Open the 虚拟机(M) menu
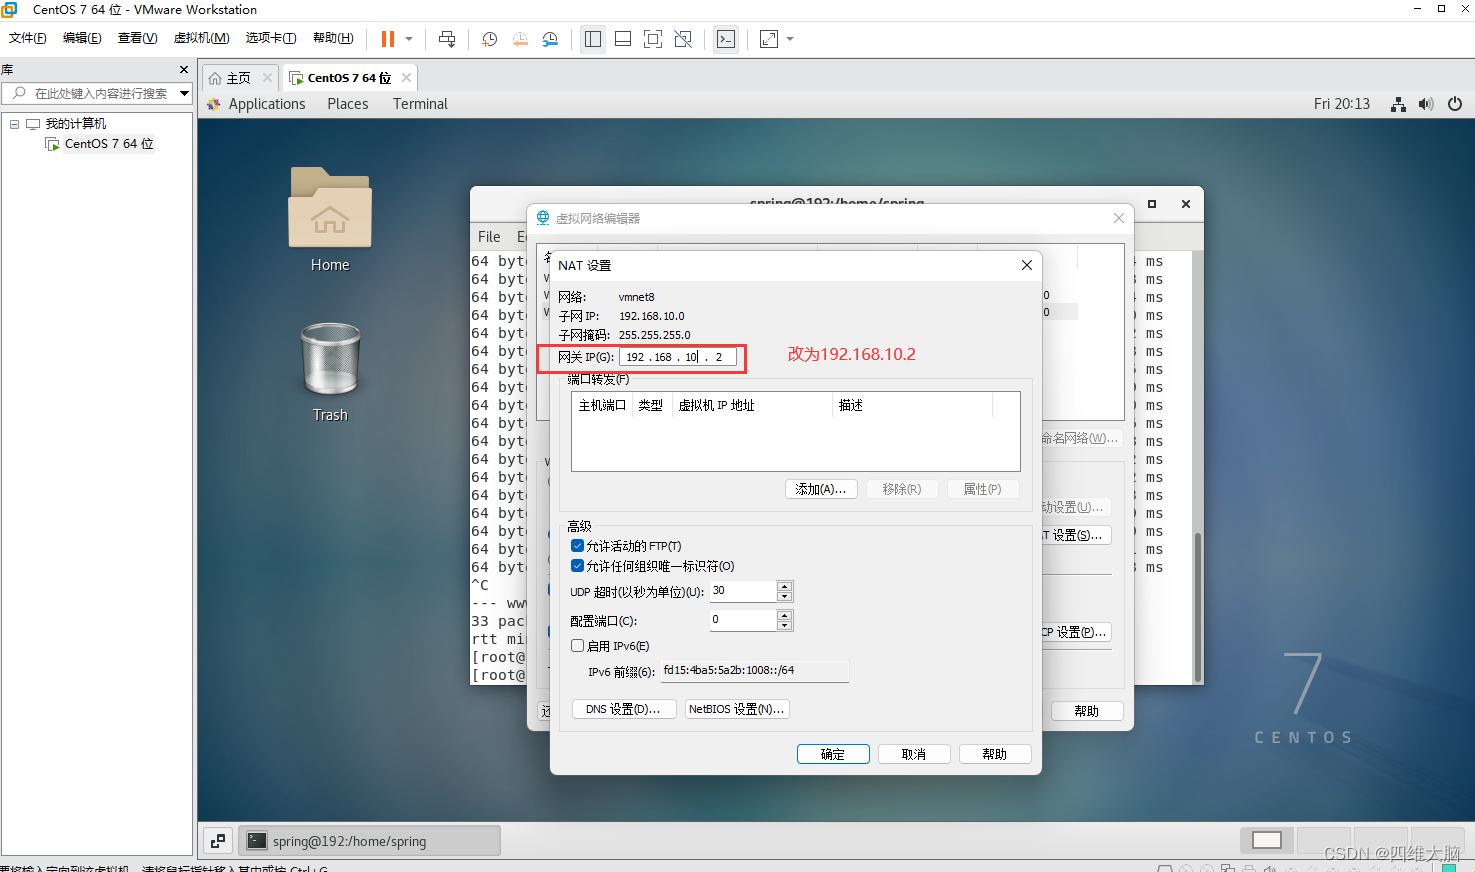 (201, 38)
